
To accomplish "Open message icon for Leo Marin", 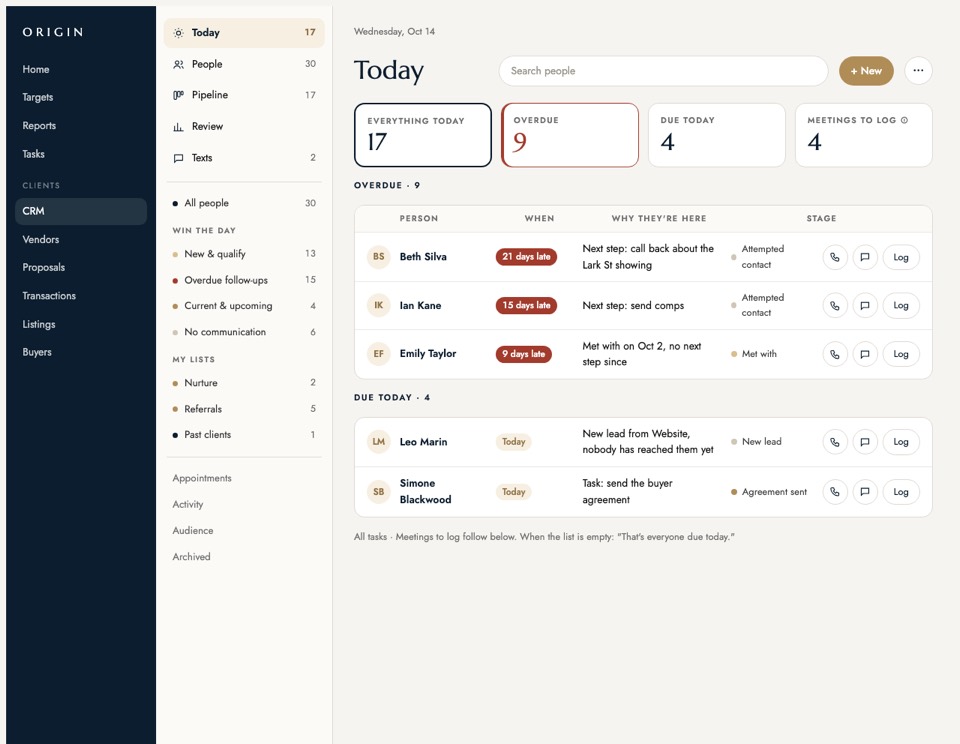I will [x=864, y=442].
